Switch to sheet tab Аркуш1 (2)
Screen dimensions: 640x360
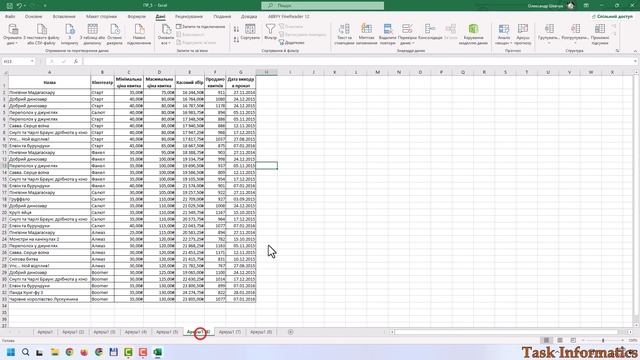pyautogui.click(x=73, y=332)
